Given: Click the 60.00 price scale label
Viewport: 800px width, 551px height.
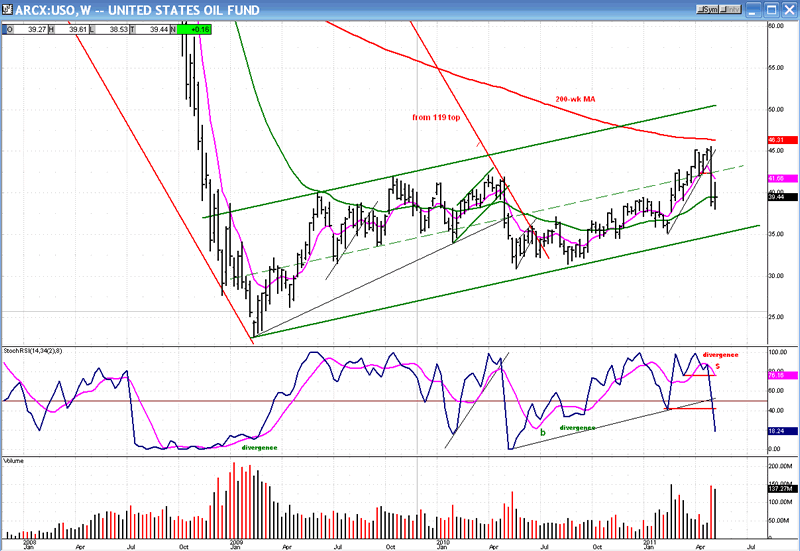Looking at the screenshot, I should pyautogui.click(x=776, y=26).
